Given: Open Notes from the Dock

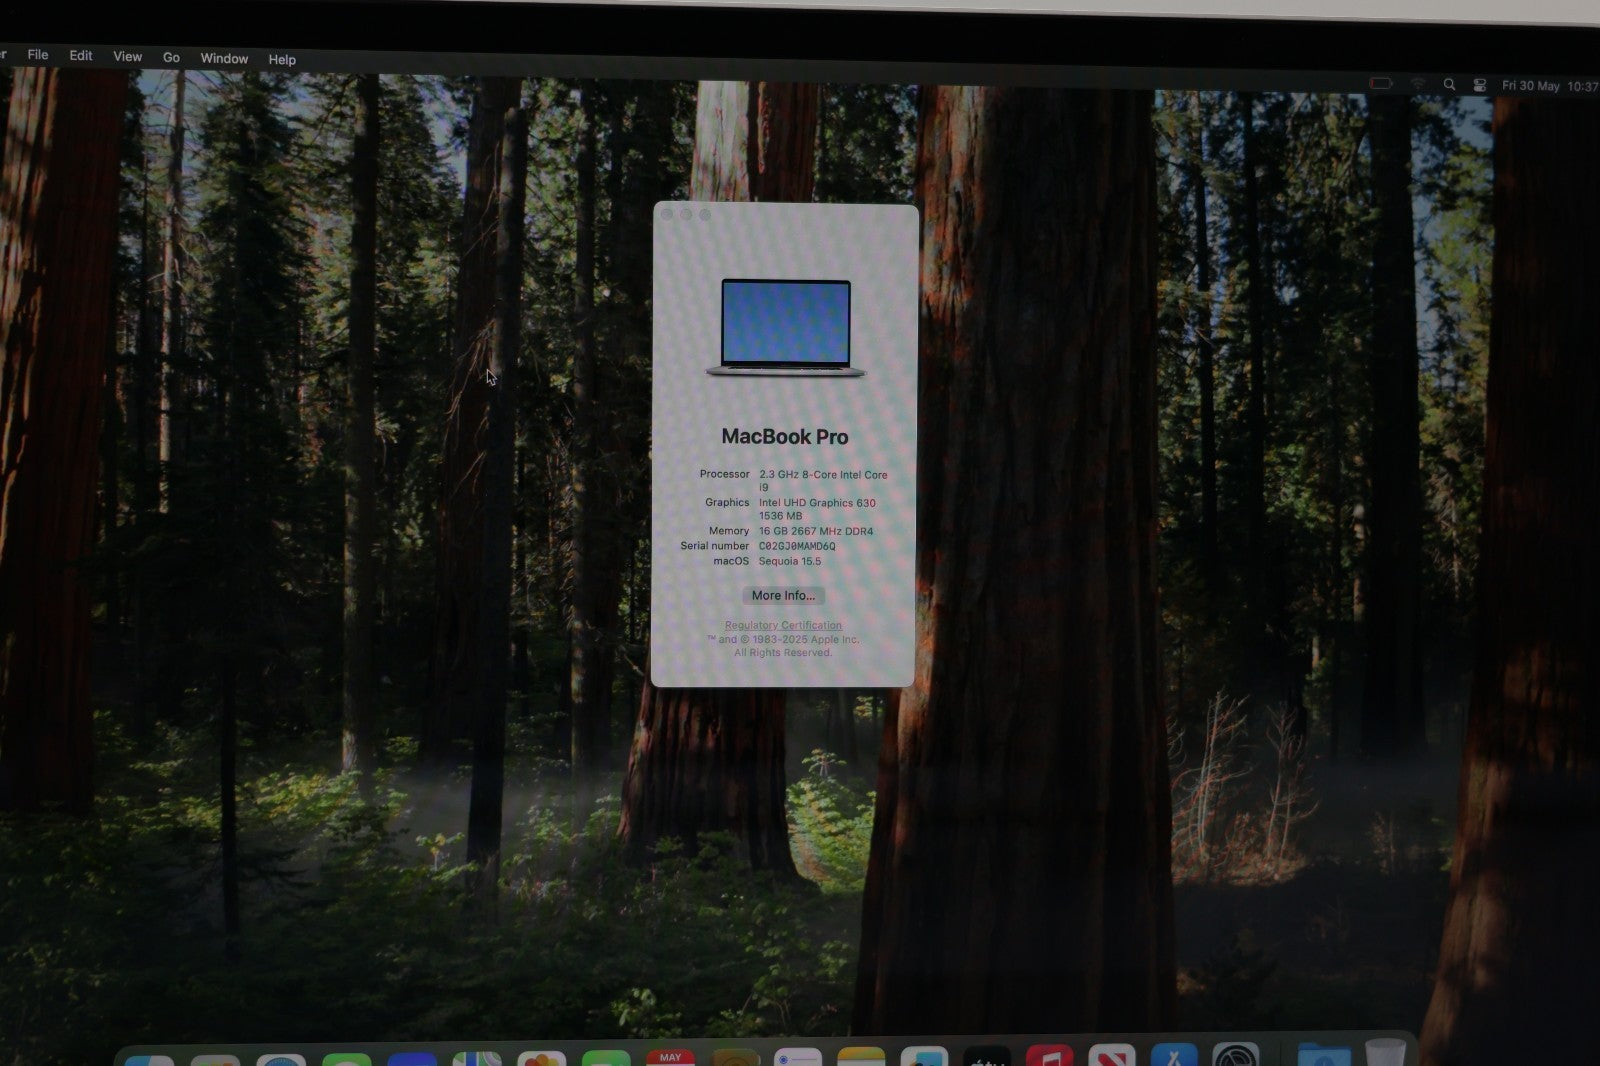Looking at the screenshot, I should coord(861,1057).
